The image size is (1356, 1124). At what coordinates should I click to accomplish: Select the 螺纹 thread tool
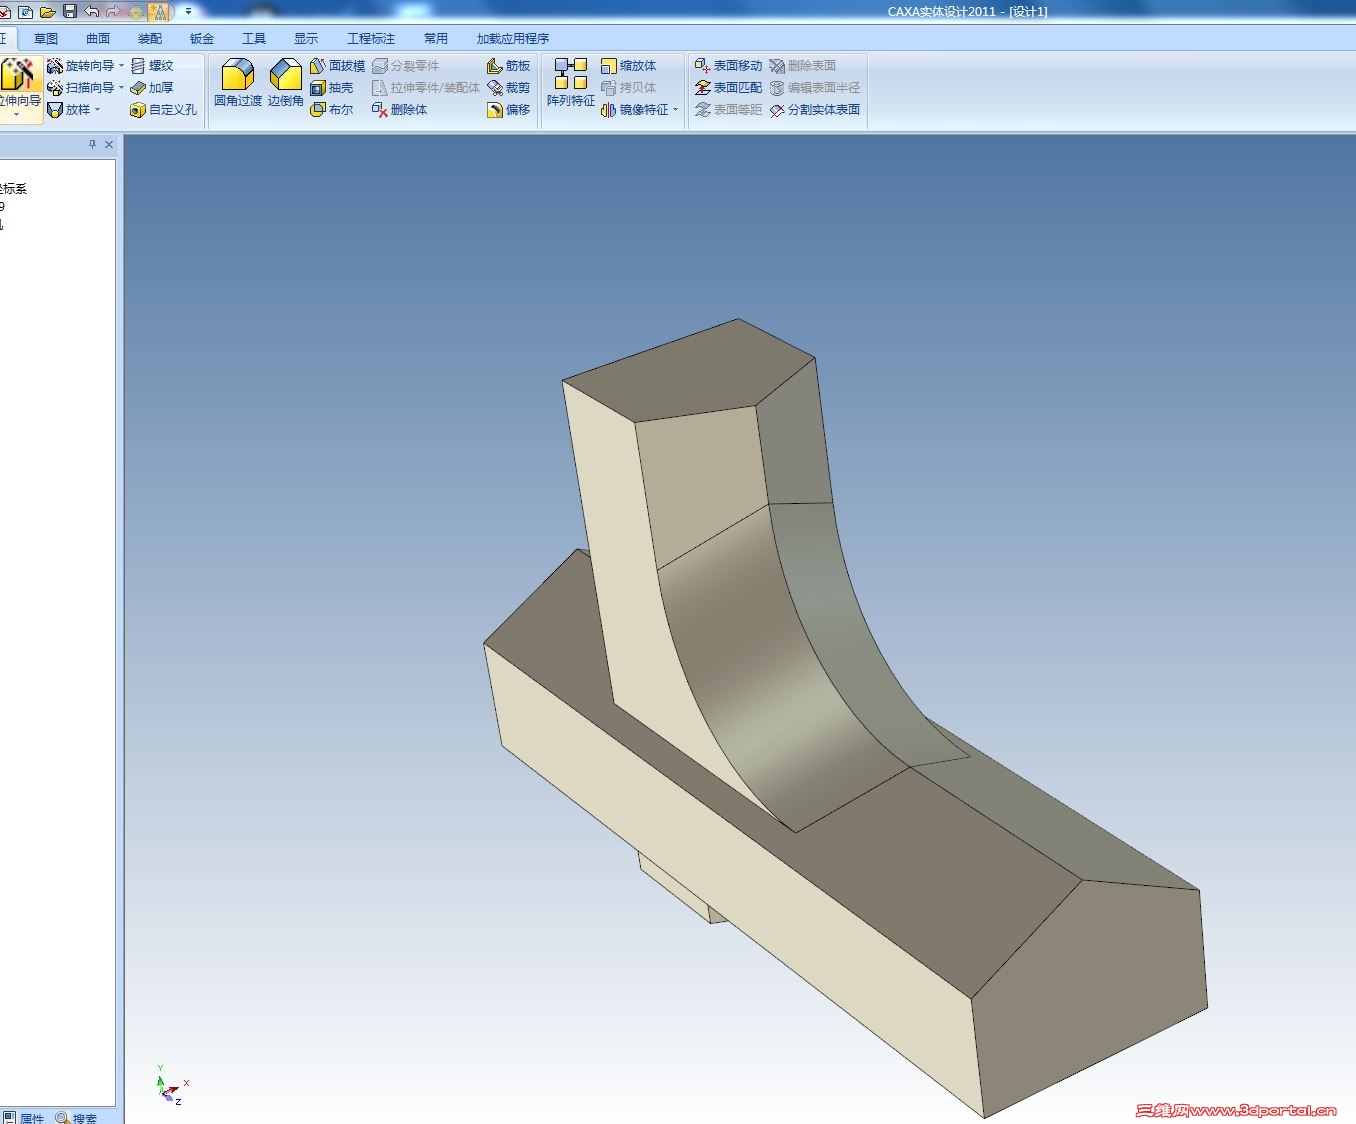click(x=152, y=66)
